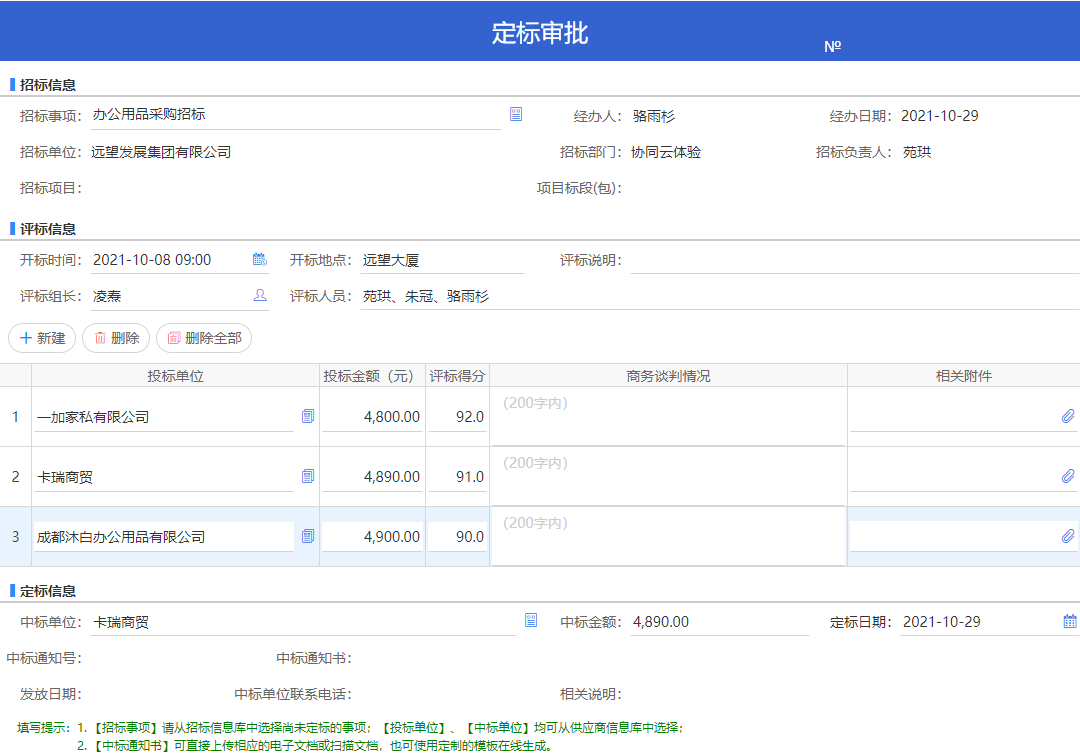Image resolution: width=1080 pixels, height=755 pixels.
Task: Click the 新建 button
Action: (x=42, y=338)
